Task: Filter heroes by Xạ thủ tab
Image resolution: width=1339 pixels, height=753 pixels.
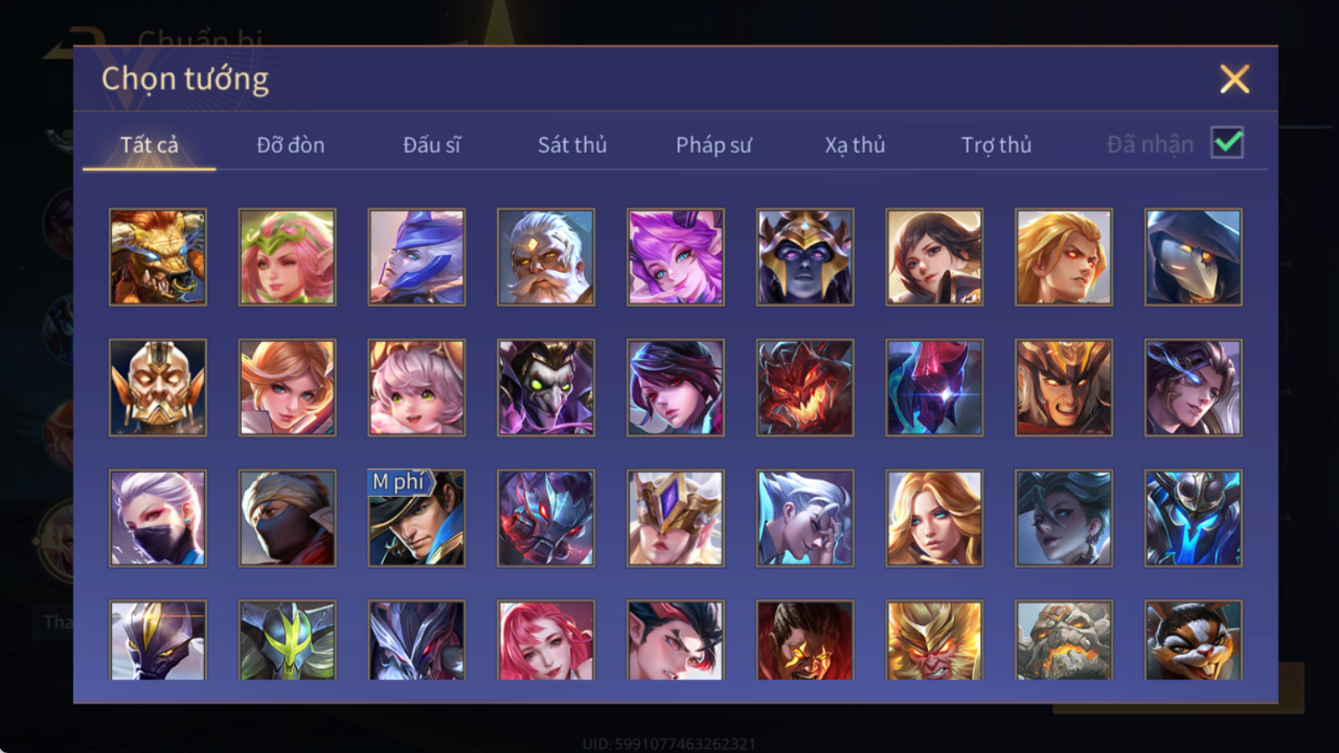Action: pyautogui.click(x=855, y=145)
